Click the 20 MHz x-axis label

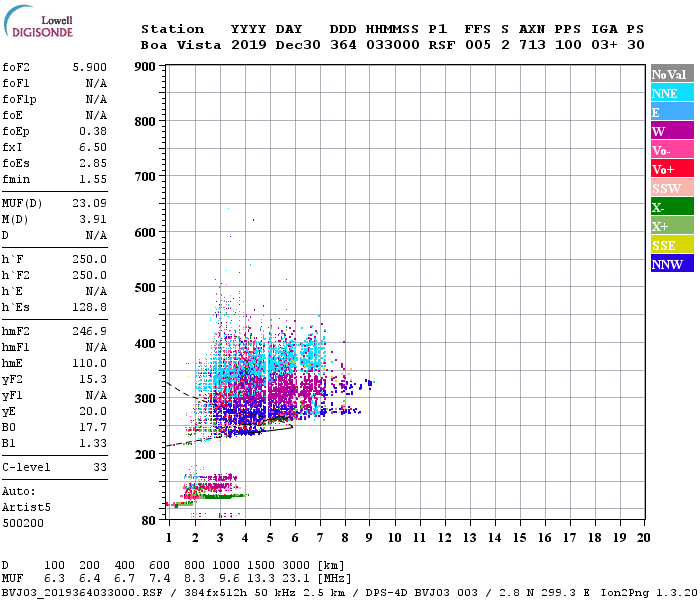click(x=643, y=538)
